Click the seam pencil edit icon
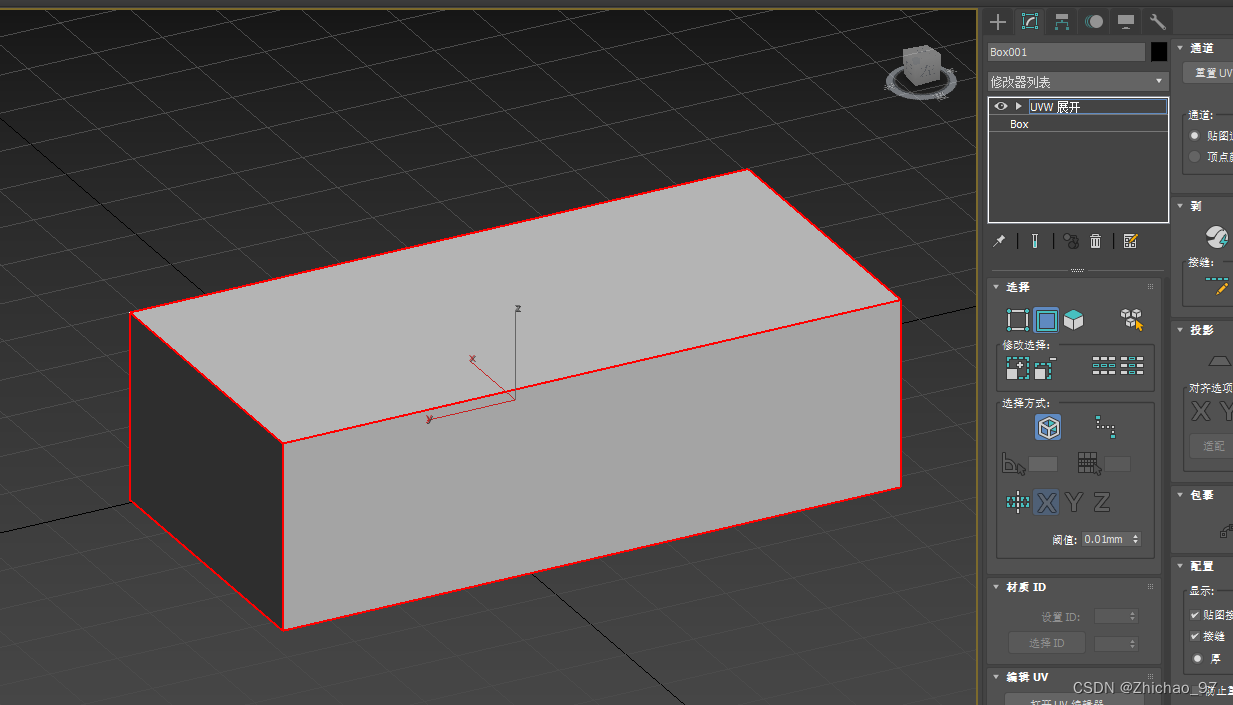 tap(1218, 286)
